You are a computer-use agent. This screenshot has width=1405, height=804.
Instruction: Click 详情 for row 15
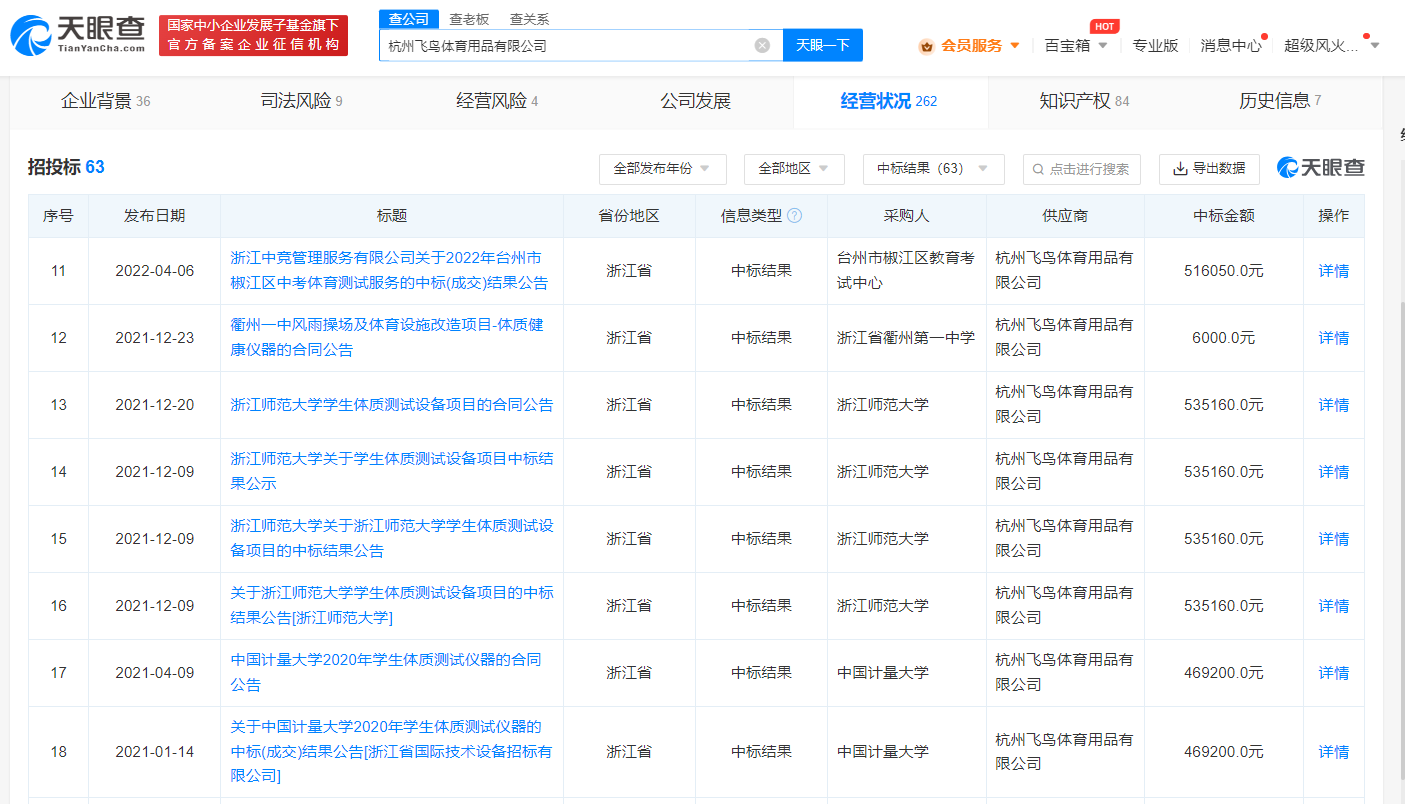coord(1333,539)
